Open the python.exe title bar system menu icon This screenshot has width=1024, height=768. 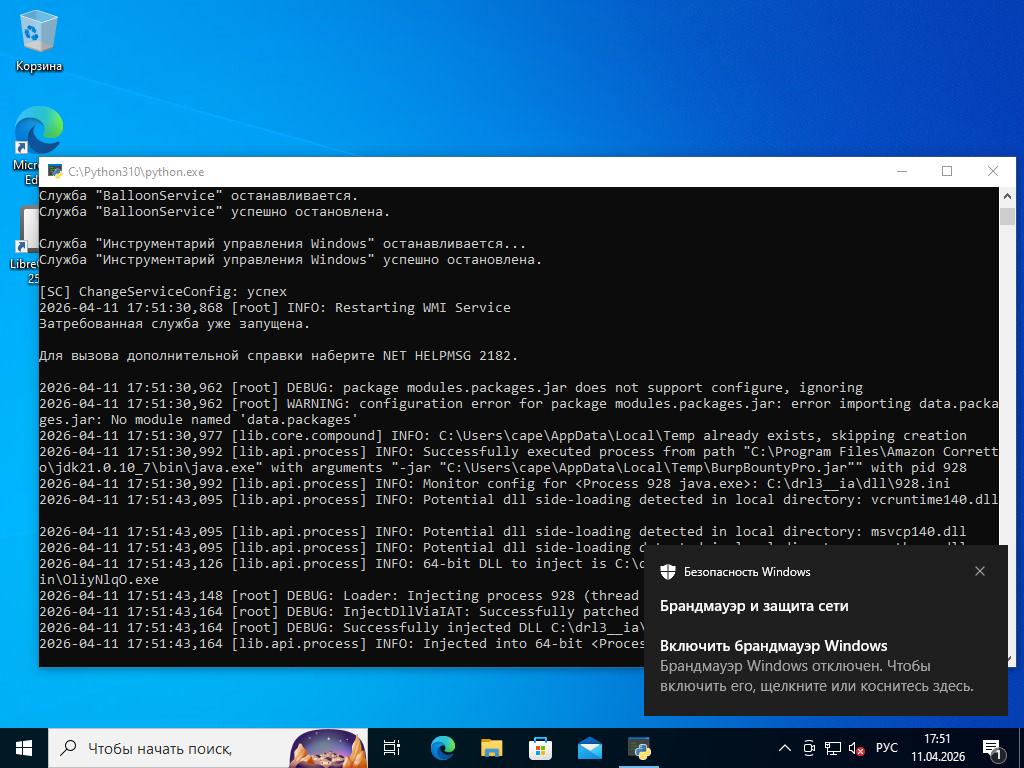click(55, 172)
